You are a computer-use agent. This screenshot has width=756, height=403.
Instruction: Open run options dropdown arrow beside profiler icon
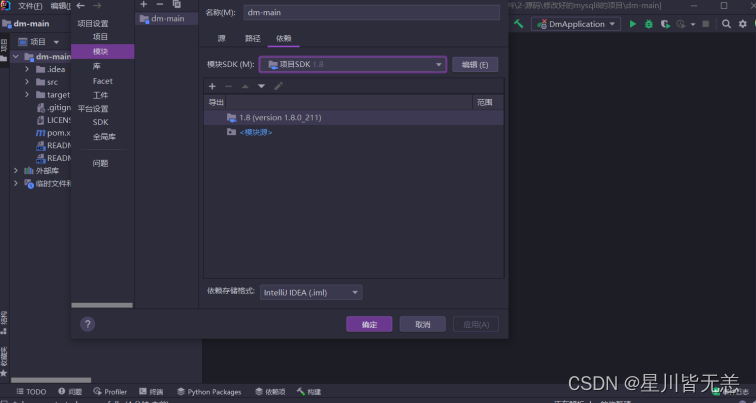(x=693, y=24)
